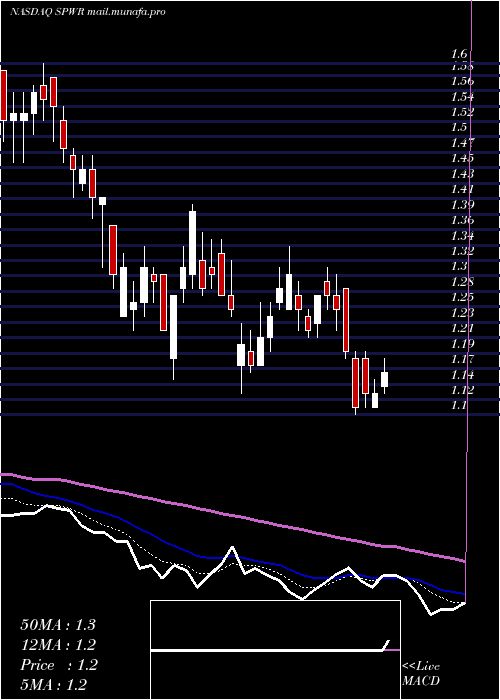
Task: Select the 1.25 price level label
Action: [462, 297]
